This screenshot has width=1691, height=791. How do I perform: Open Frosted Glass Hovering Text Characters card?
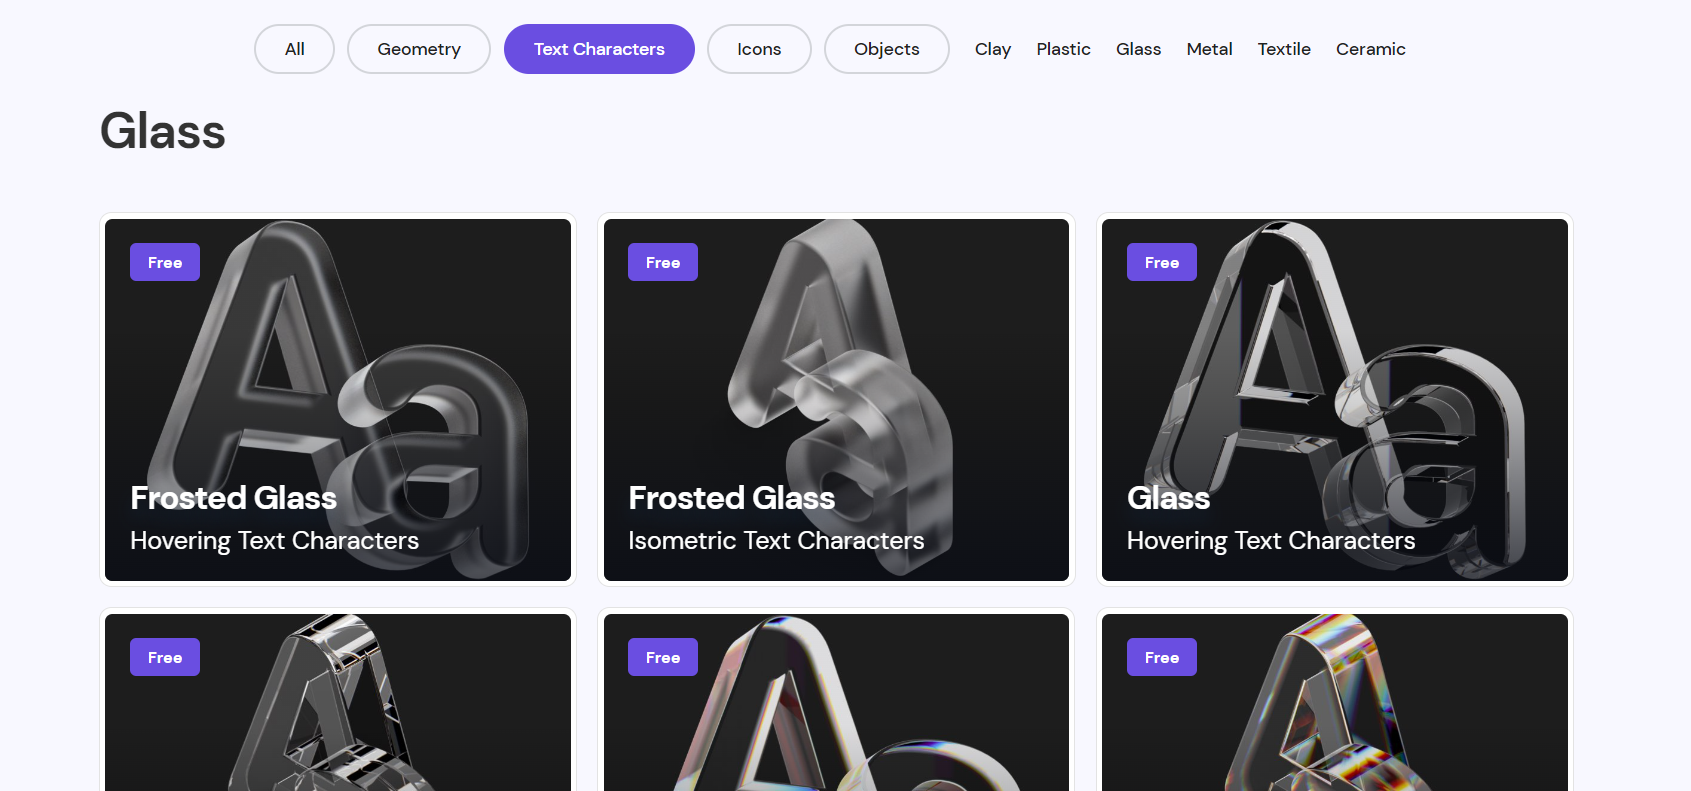coord(338,400)
